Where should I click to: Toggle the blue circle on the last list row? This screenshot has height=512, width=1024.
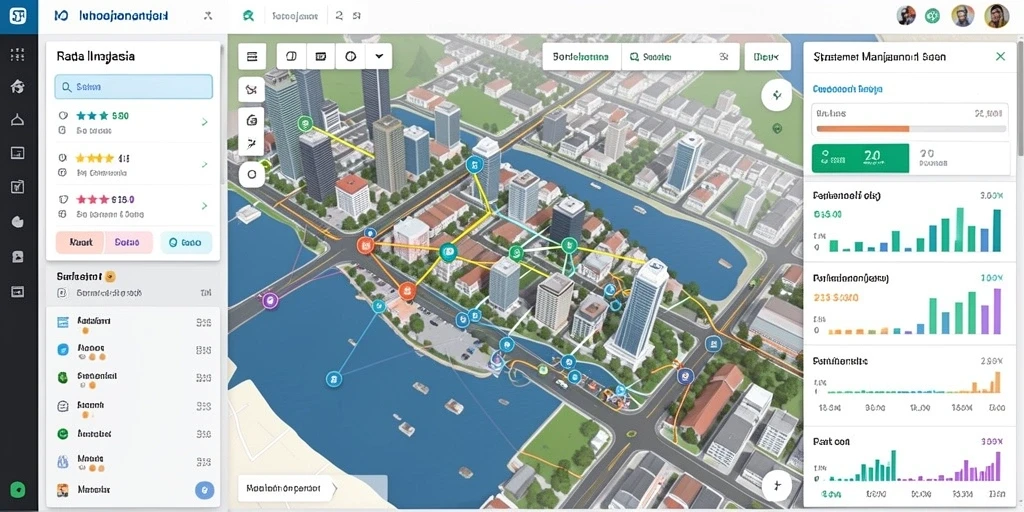pos(204,490)
